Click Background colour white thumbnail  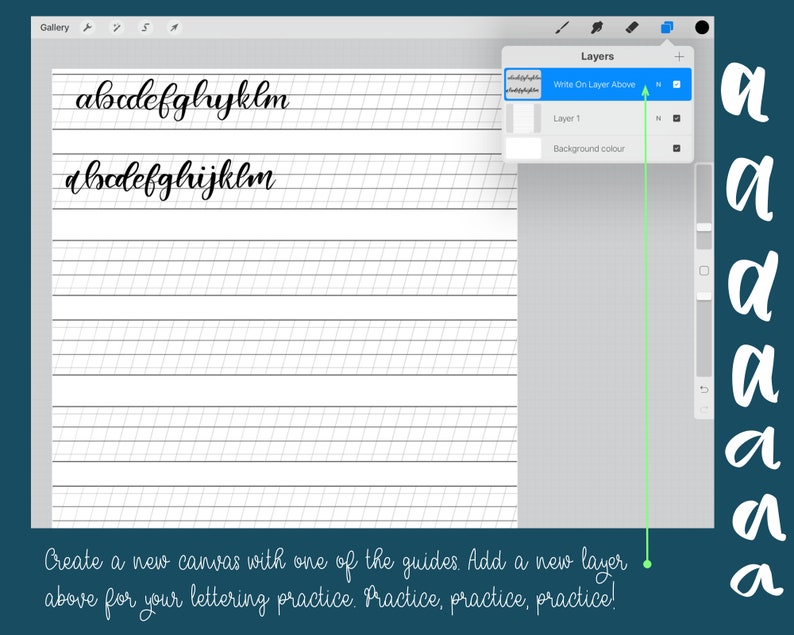(524, 148)
